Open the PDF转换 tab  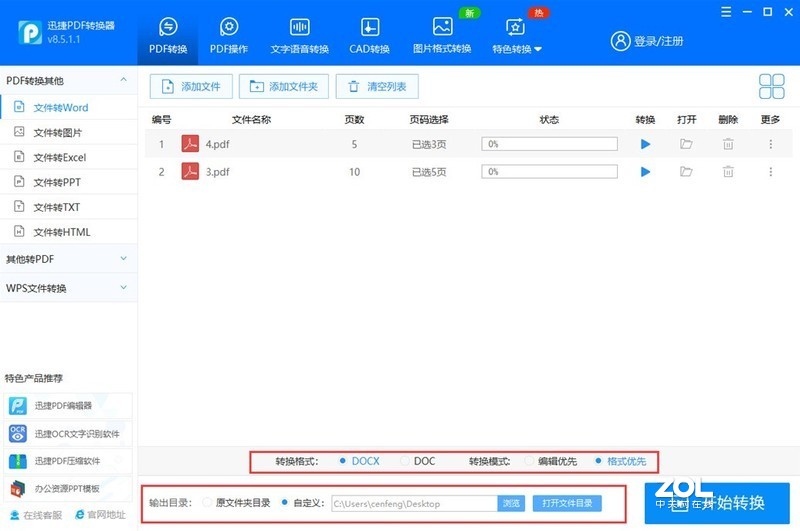[168, 35]
